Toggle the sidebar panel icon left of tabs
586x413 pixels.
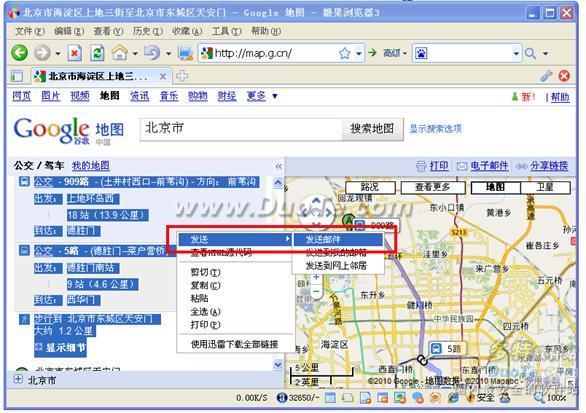(16, 76)
